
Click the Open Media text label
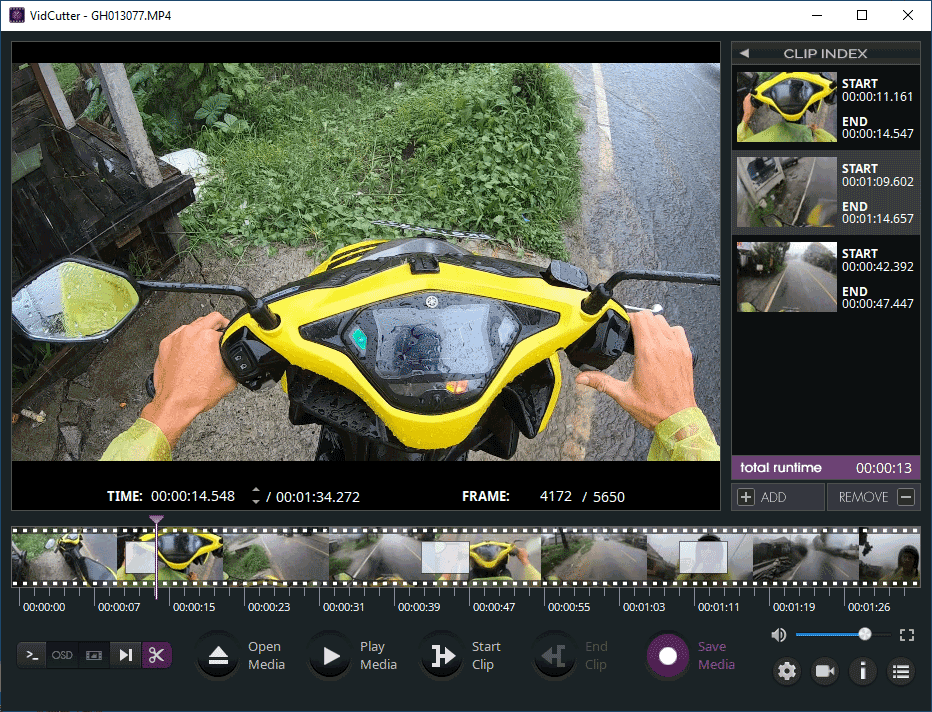click(266, 656)
